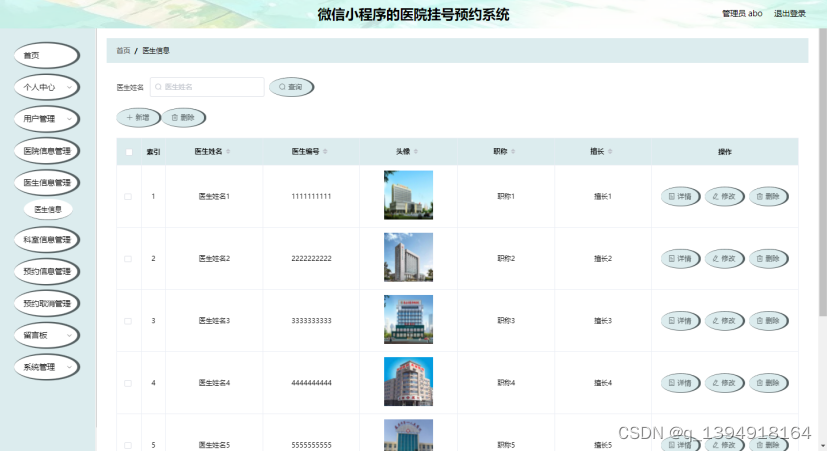Open 详情 for row 医生姓名2

tap(680, 258)
